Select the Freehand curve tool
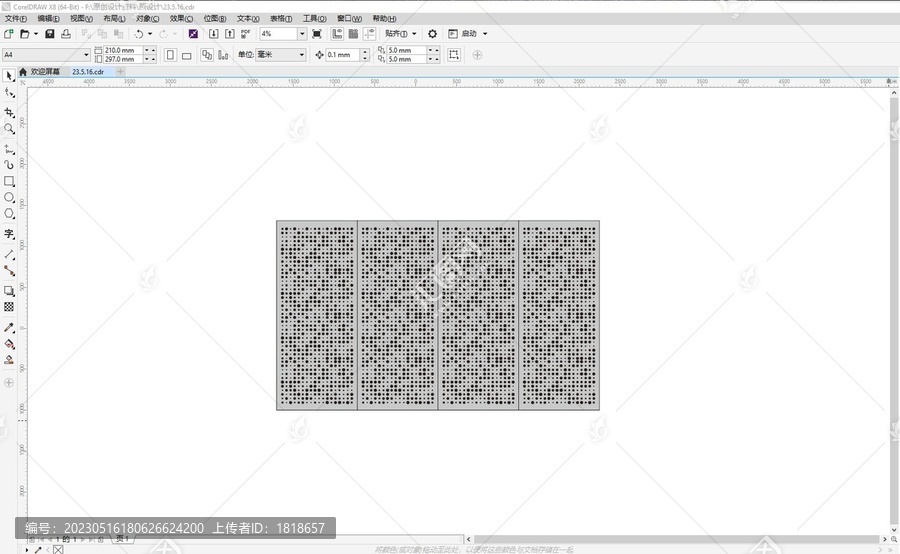Image resolution: width=900 pixels, height=554 pixels. [x=9, y=149]
